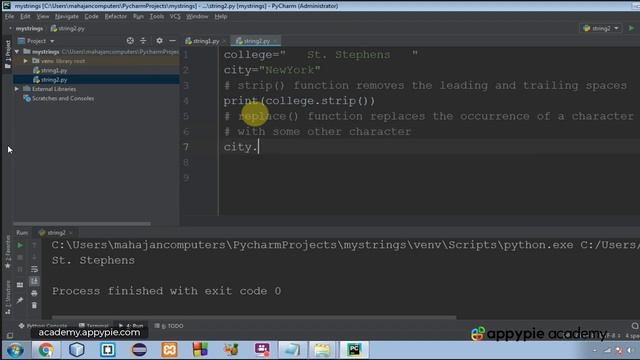Image resolution: width=640 pixels, height=360 pixels.
Task: Open the Run menu
Action: tap(138, 16)
